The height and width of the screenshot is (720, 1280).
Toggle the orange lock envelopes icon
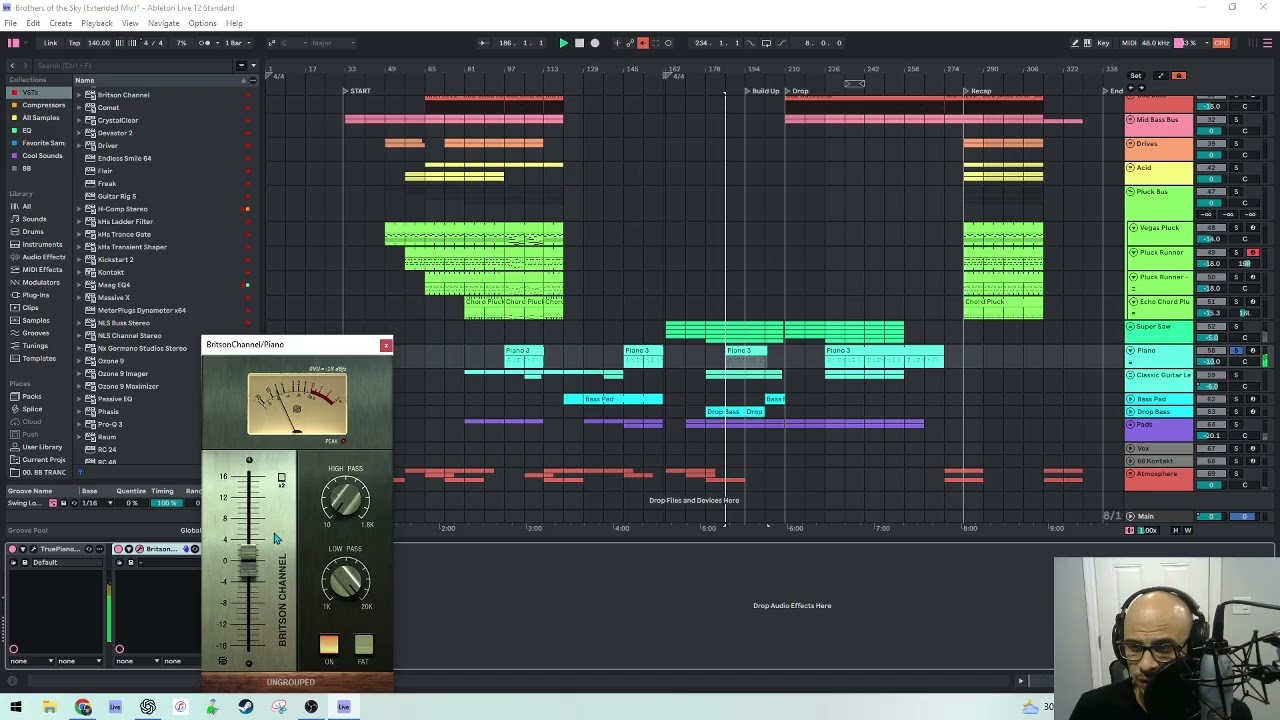[1179, 76]
